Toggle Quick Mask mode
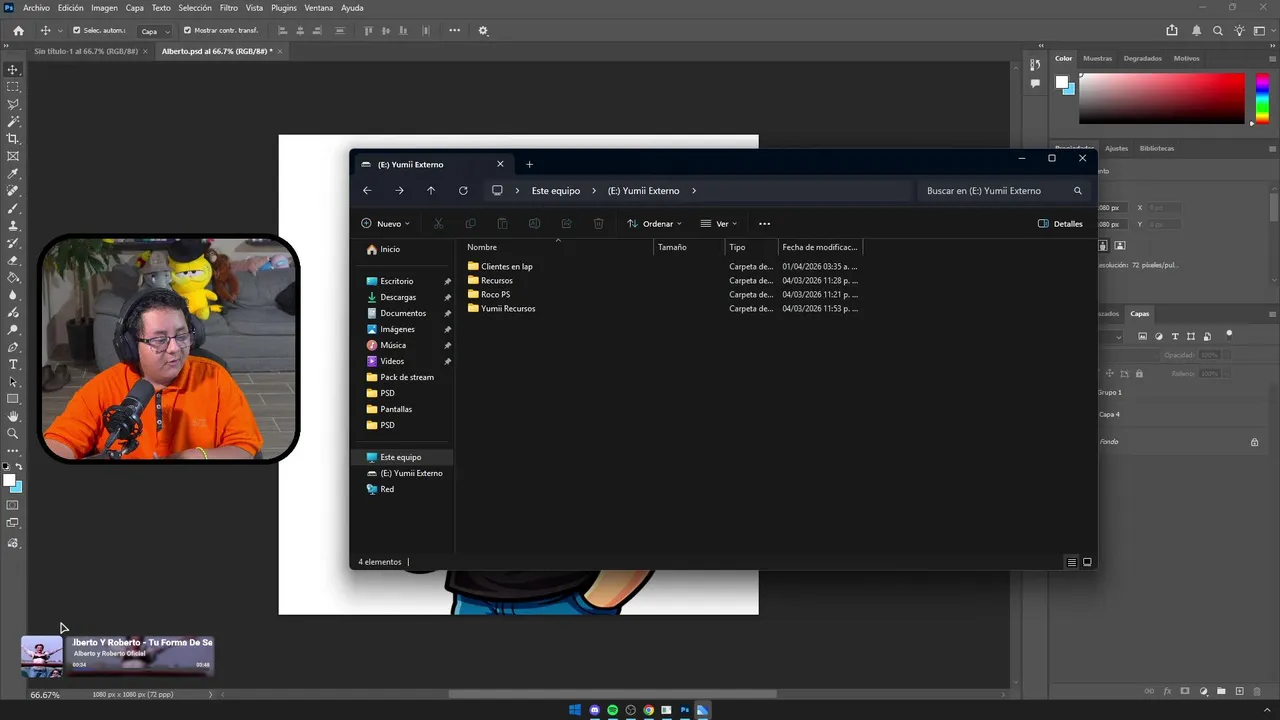 point(13,505)
